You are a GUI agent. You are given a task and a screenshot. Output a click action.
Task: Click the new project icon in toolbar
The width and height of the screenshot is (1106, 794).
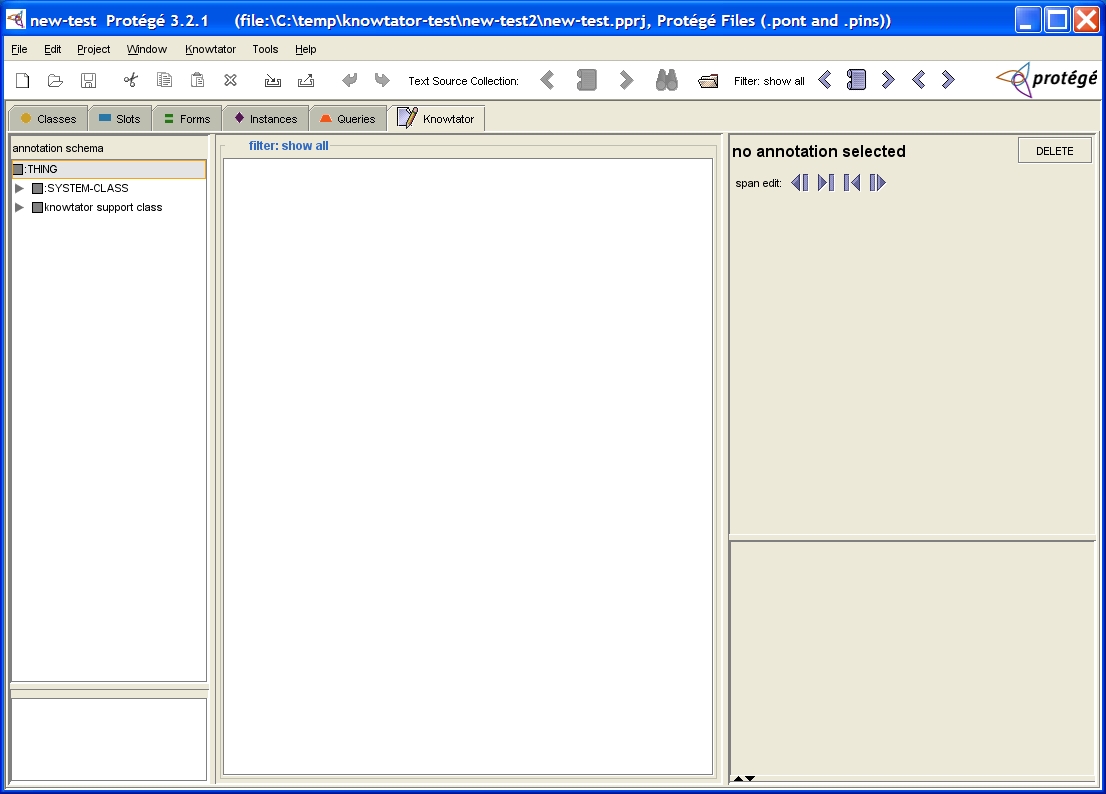pos(23,81)
